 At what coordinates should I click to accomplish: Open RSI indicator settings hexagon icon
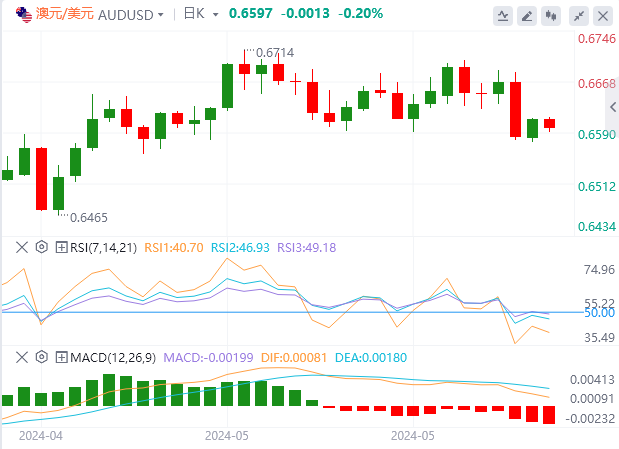[x=41, y=247]
